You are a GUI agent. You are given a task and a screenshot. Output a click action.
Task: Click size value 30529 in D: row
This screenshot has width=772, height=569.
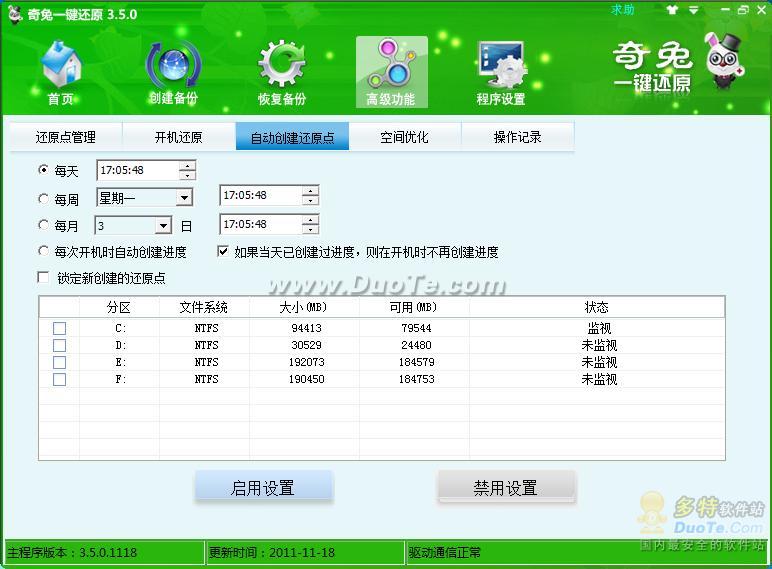[x=306, y=345]
